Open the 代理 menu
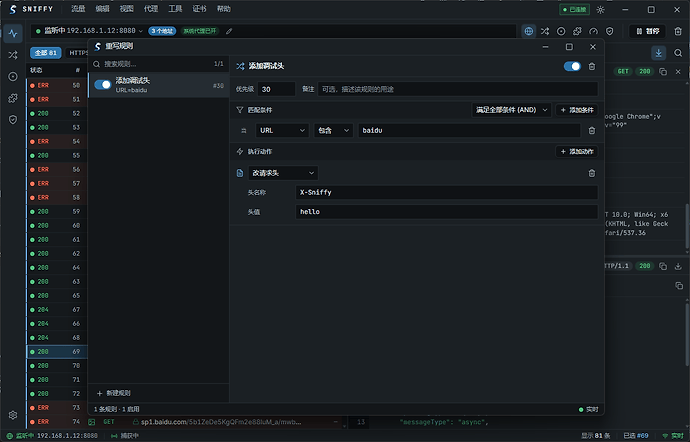690x442 pixels. [151, 9]
